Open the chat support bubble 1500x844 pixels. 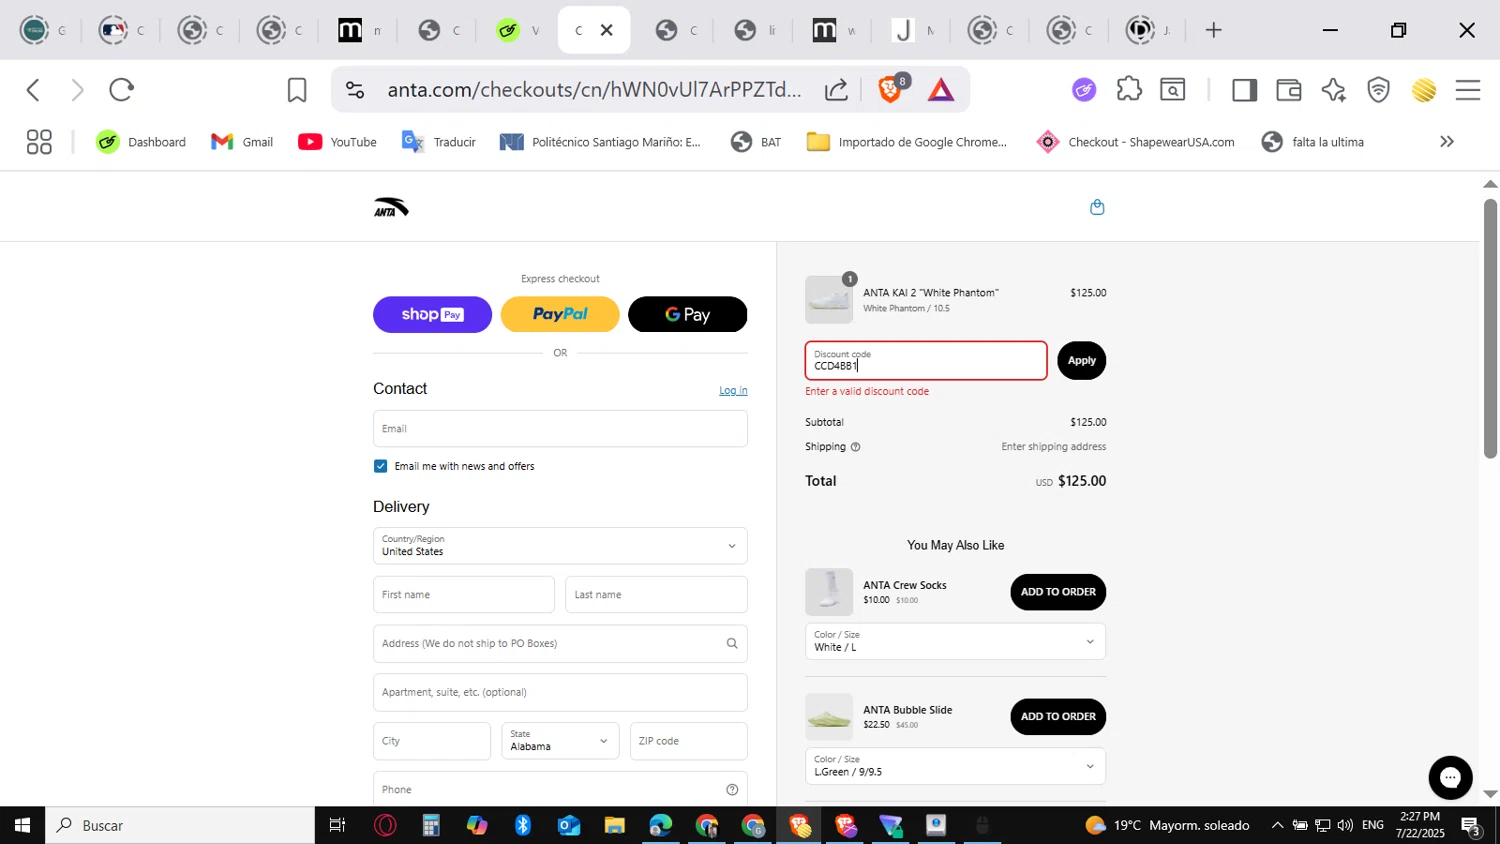click(x=1450, y=778)
